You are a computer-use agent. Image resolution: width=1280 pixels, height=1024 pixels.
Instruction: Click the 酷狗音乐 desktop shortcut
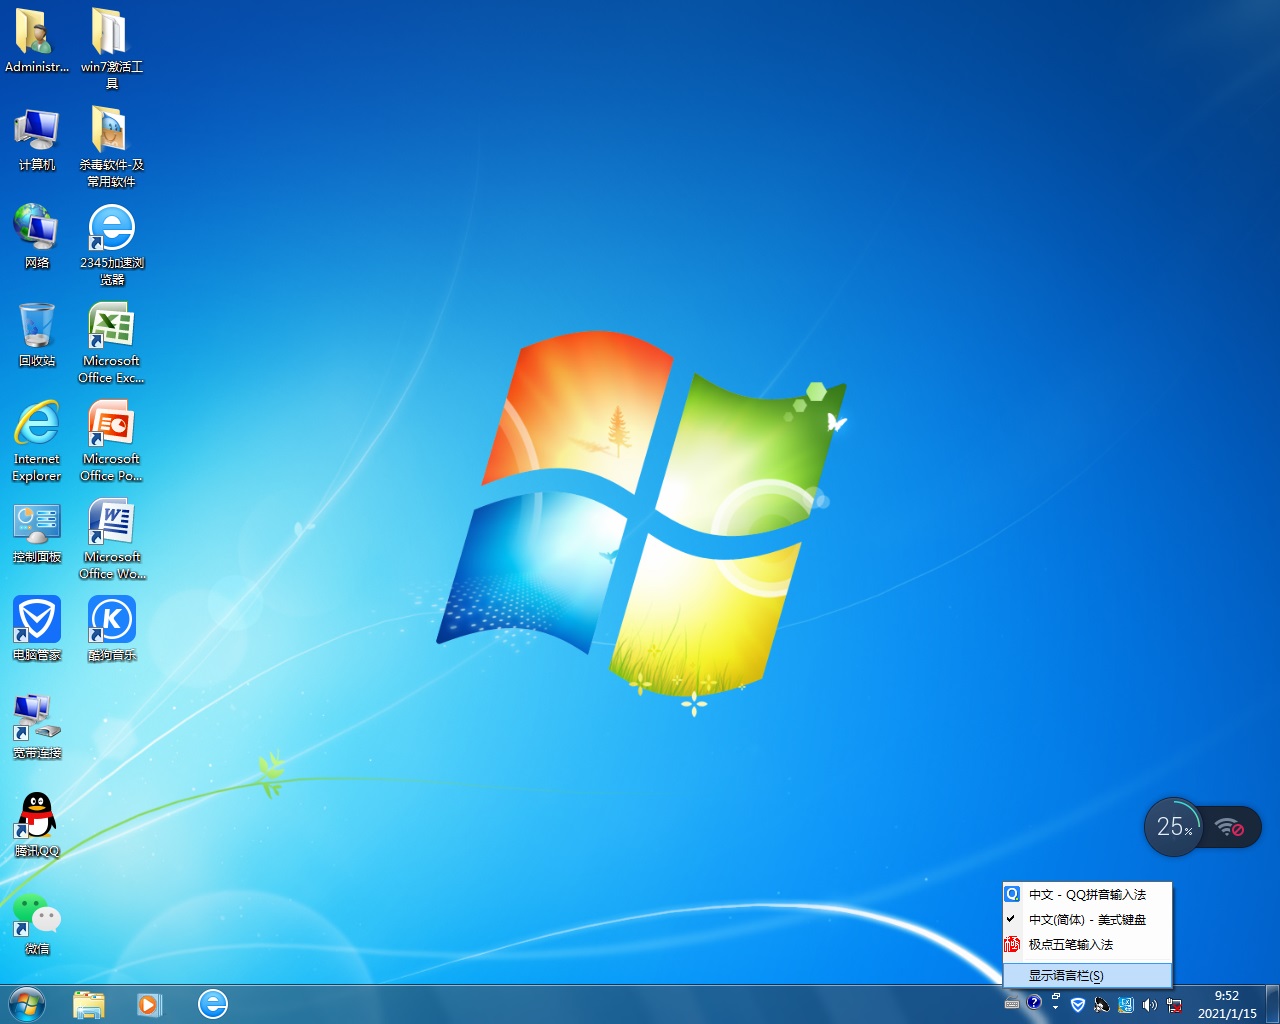coord(112,621)
